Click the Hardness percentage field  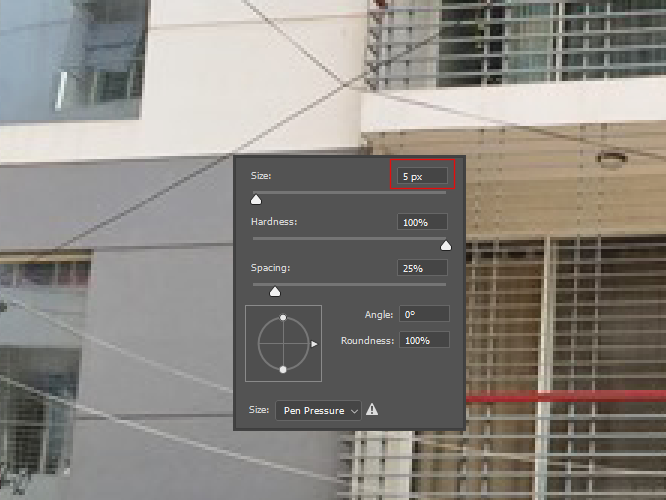(x=422, y=222)
